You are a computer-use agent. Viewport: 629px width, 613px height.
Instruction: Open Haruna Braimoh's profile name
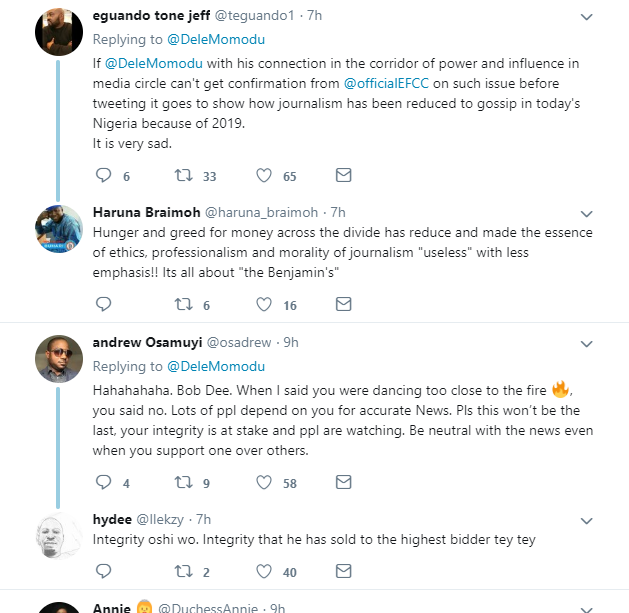tap(145, 212)
